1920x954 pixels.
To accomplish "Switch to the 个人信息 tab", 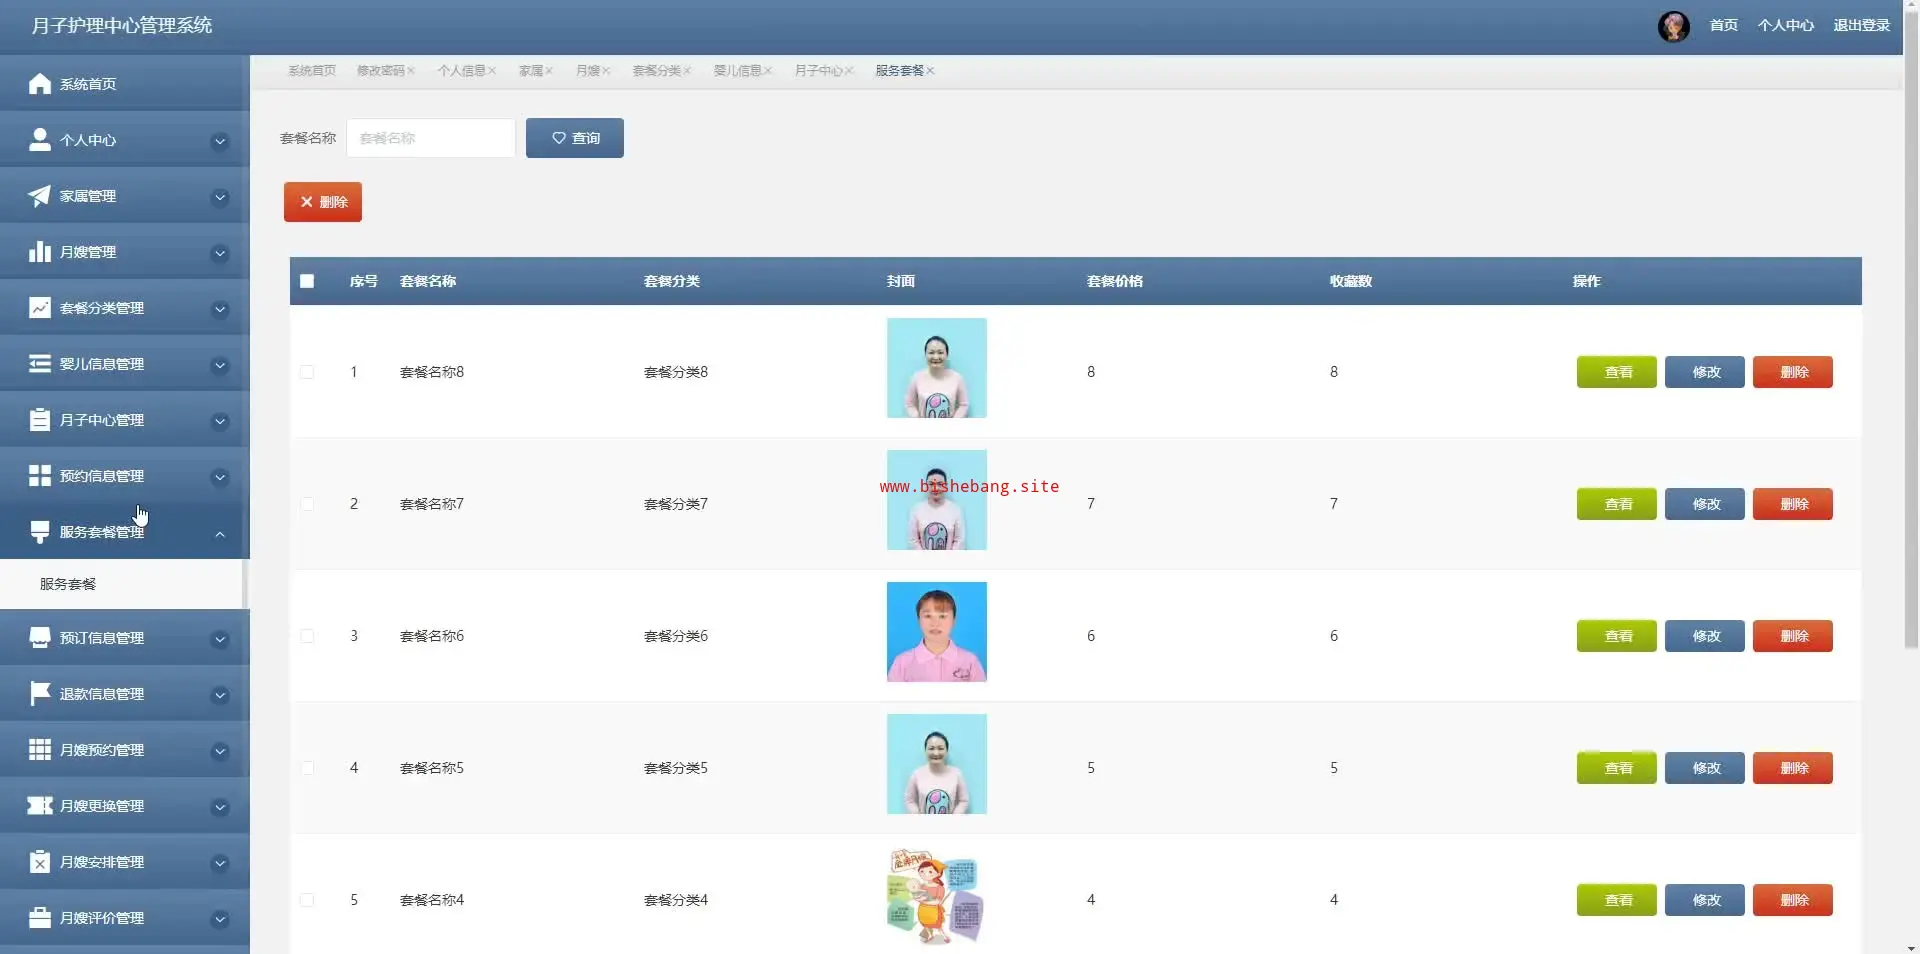I will coord(462,71).
